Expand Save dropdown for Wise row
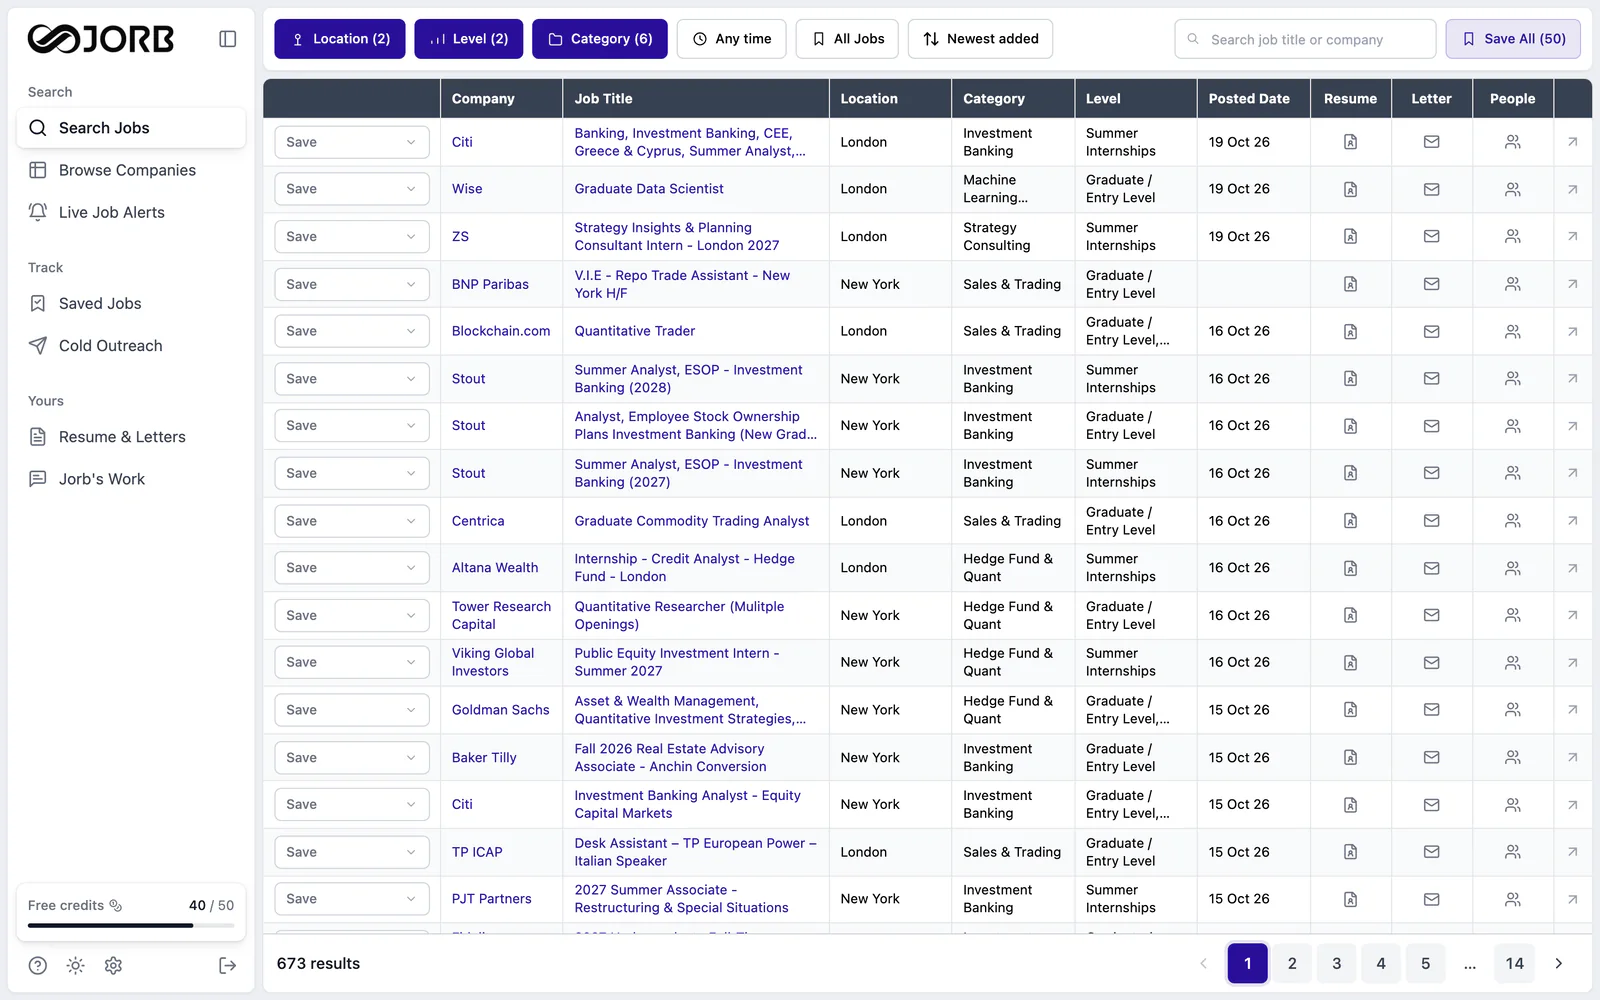Viewport: 1600px width, 1000px height. 352,189
